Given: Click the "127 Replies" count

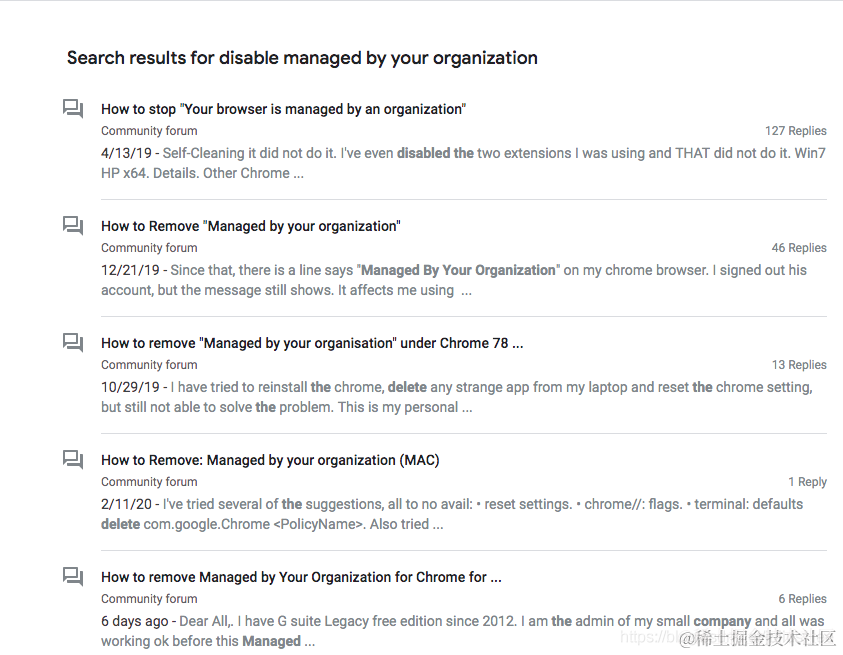Looking at the screenshot, I should [795, 131].
